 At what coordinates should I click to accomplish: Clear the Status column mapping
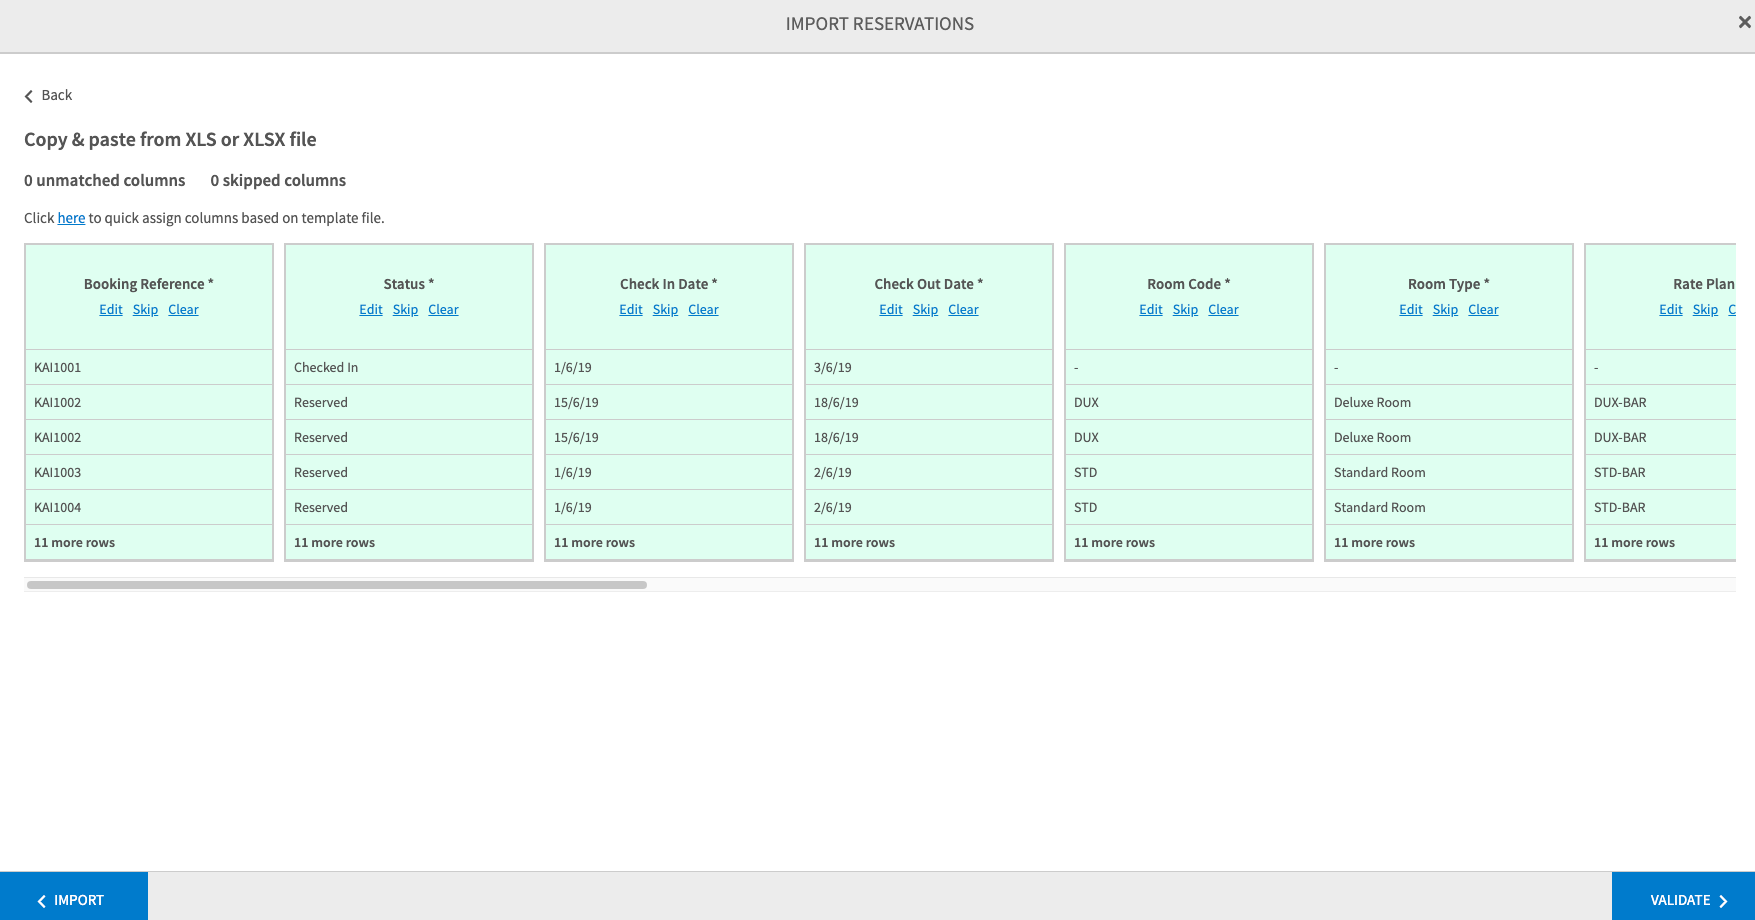tap(443, 310)
